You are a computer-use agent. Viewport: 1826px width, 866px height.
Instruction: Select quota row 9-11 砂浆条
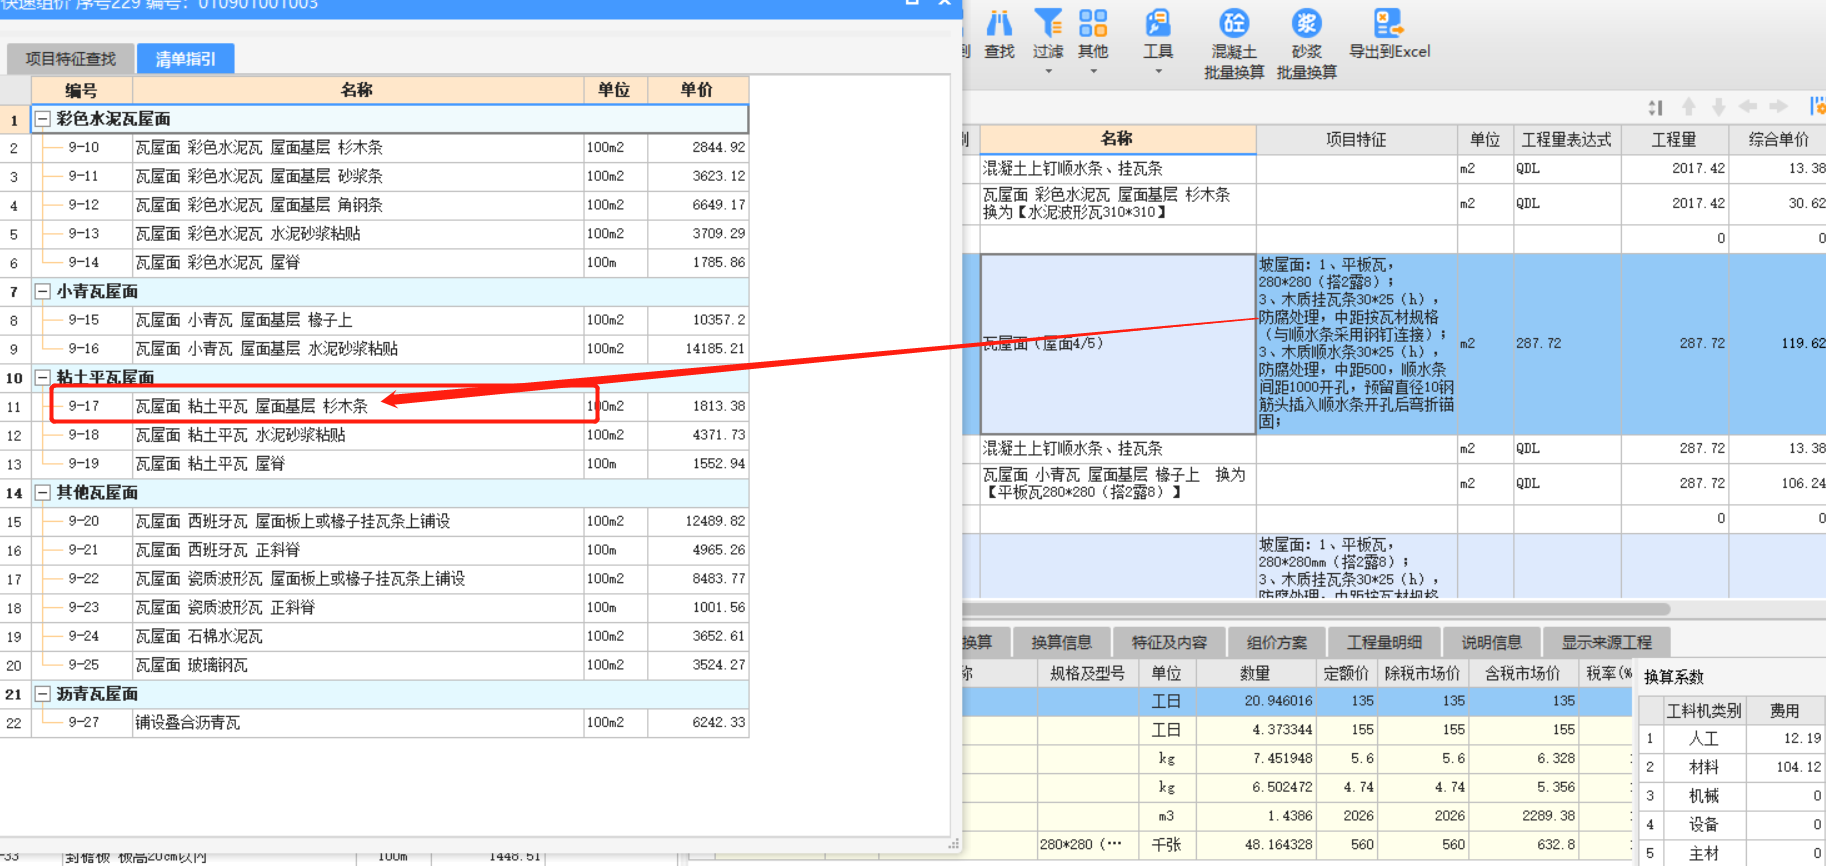pyautogui.click(x=390, y=177)
